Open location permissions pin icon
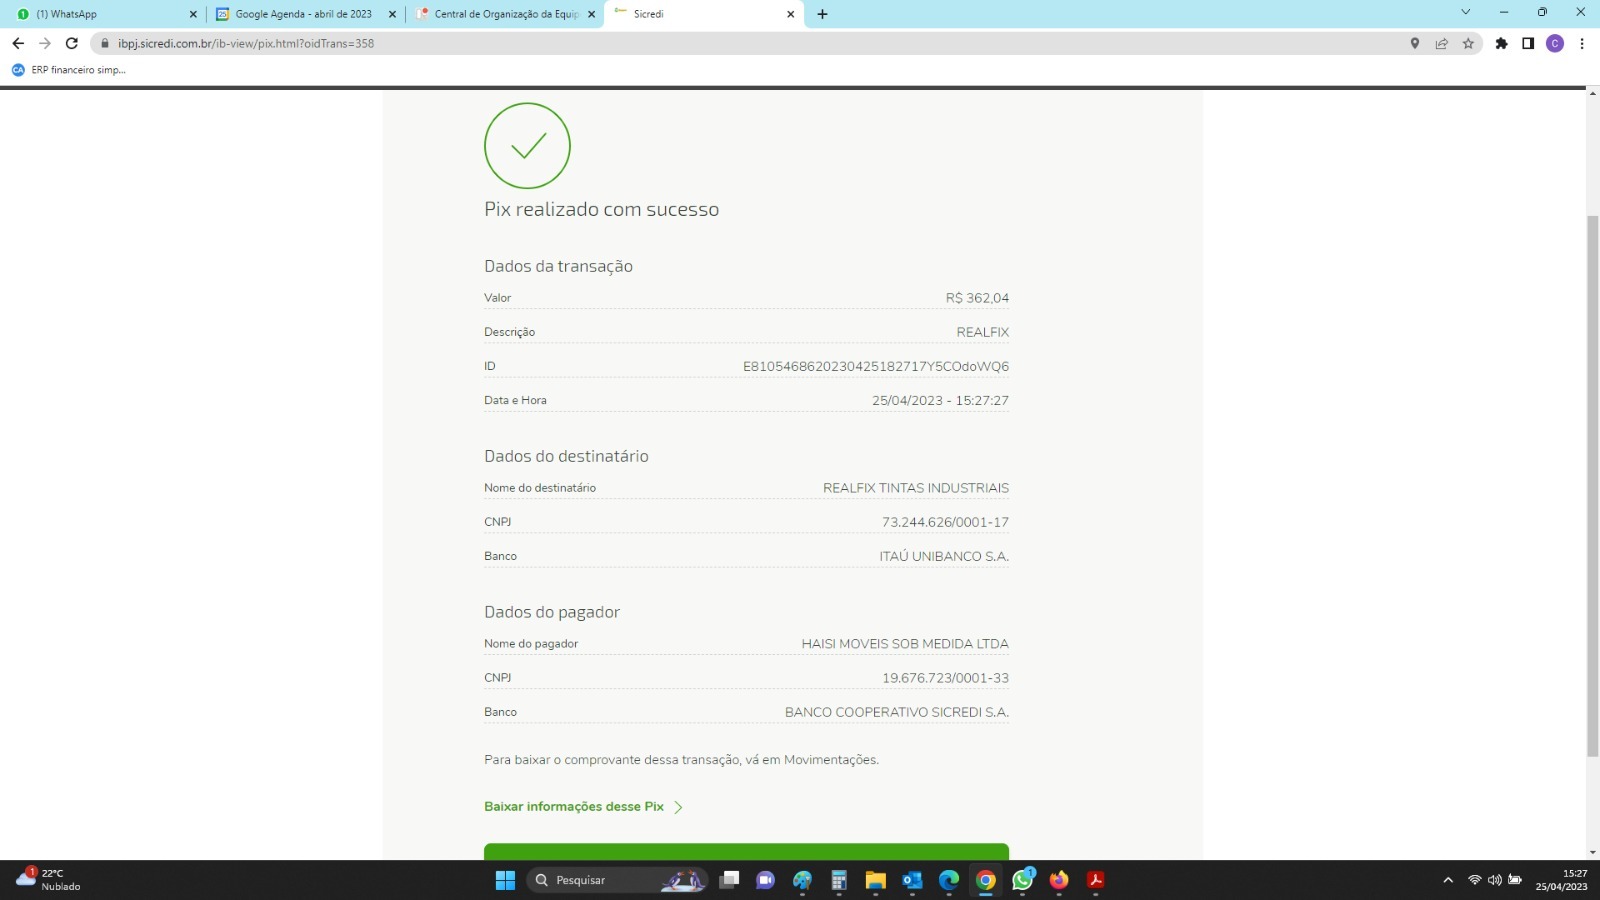 tap(1414, 43)
